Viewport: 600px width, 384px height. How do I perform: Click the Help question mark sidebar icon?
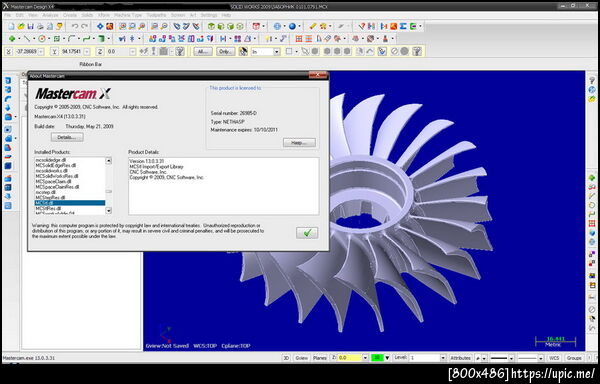tap(592, 80)
